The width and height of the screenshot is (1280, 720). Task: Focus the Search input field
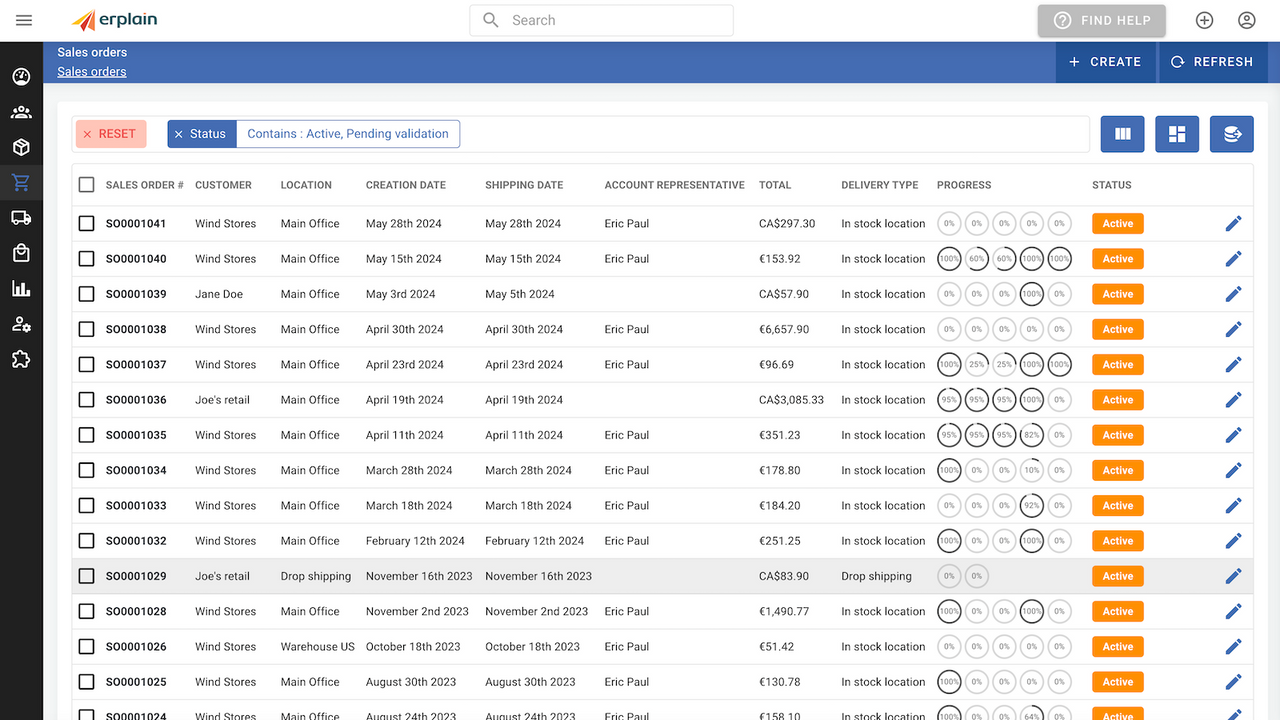602,20
